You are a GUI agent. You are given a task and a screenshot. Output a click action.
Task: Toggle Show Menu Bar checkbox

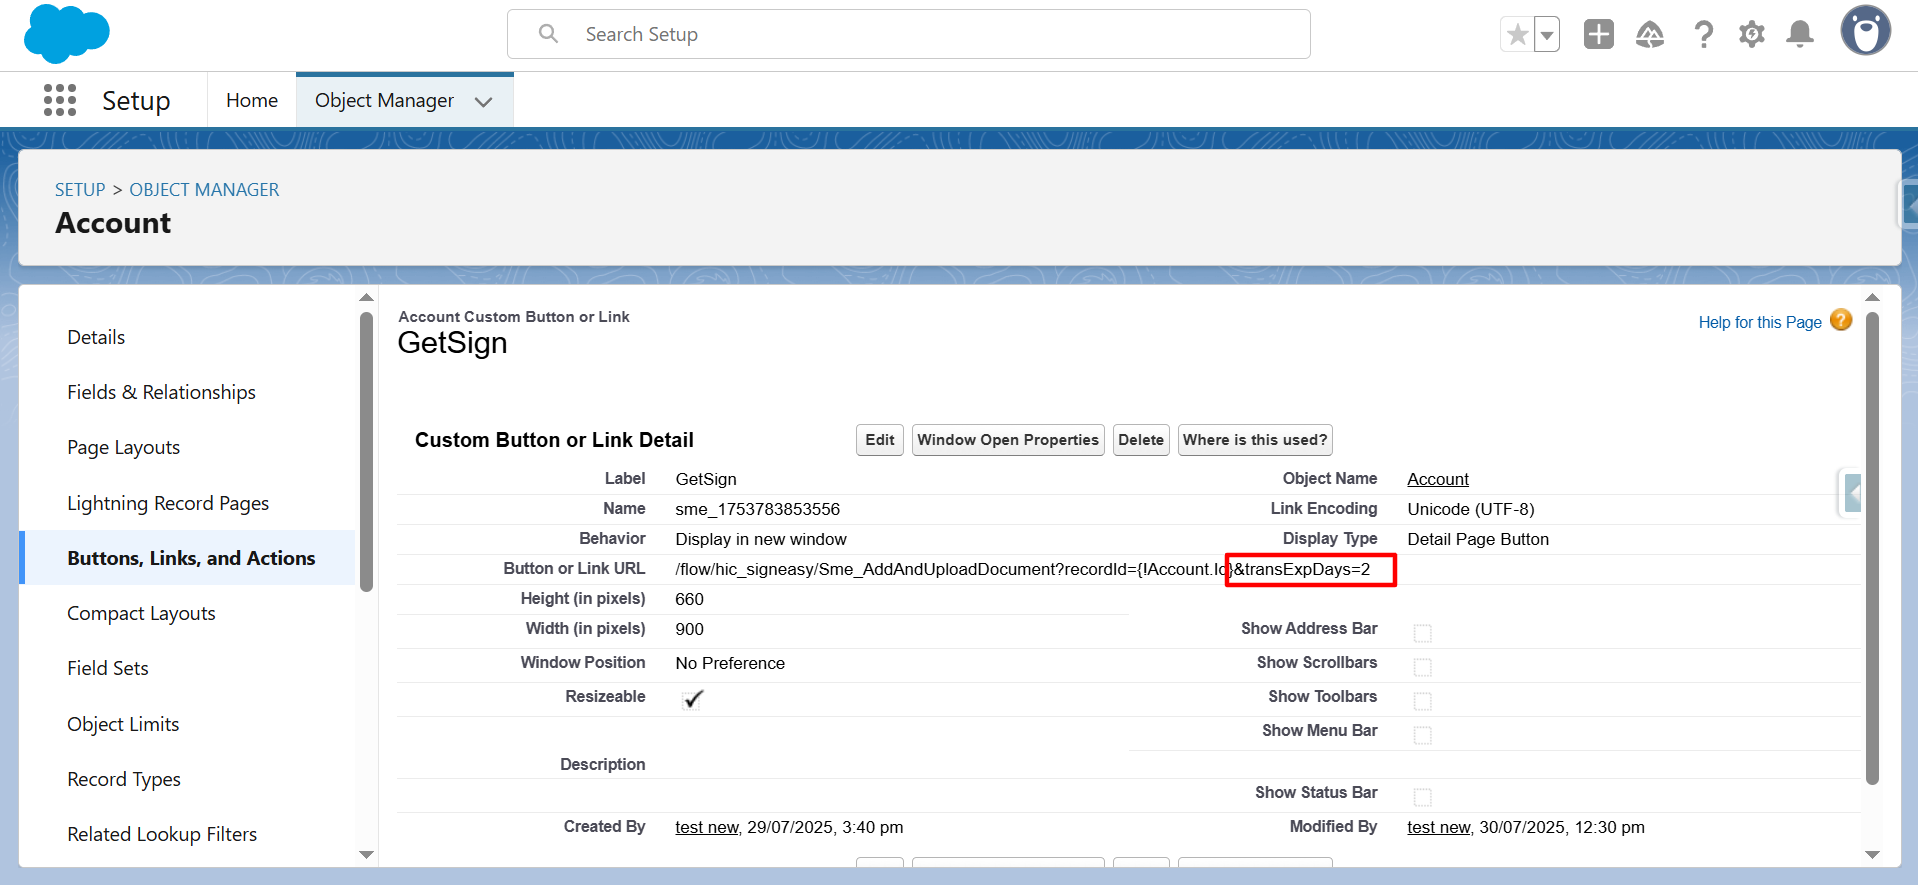tap(1422, 735)
